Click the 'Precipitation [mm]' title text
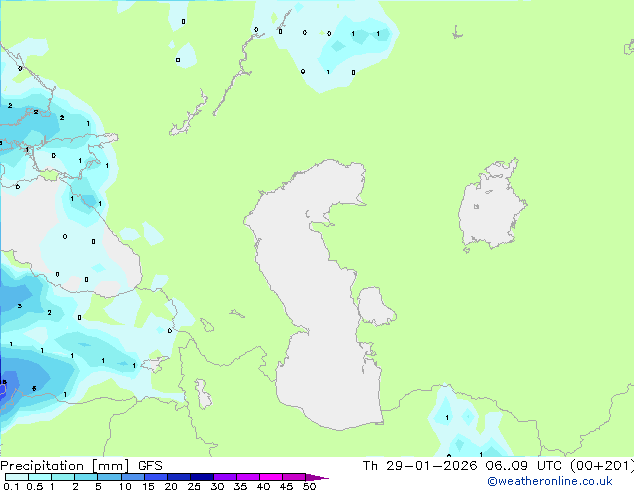Image resolution: width=634 pixels, height=490 pixels. (x=64, y=466)
